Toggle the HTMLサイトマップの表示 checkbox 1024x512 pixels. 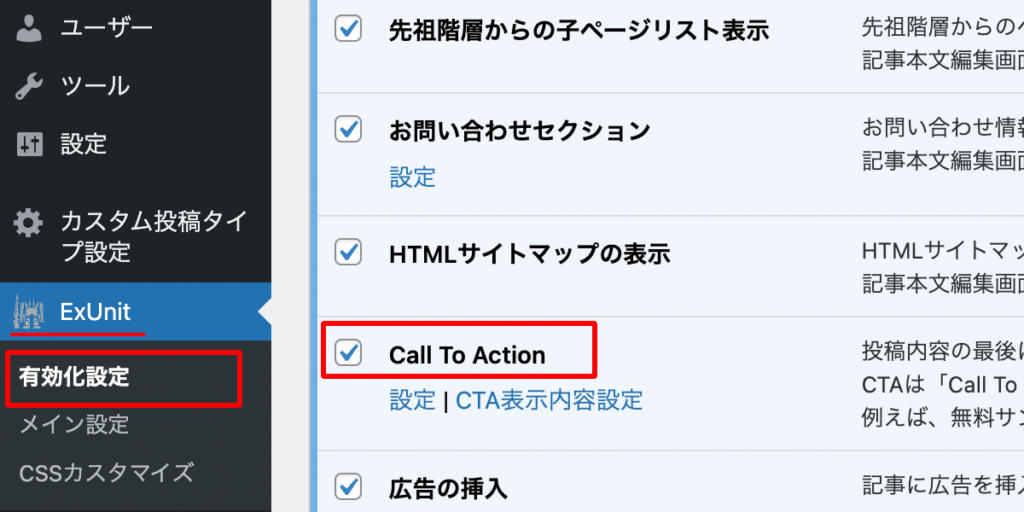pyautogui.click(x=348, y=253)
